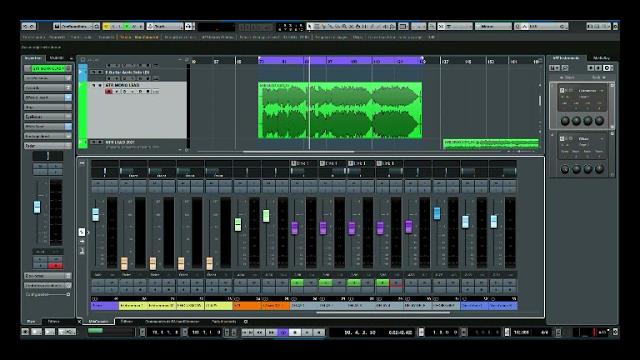Expand the last Inspector section above the fader

point(48,146)
